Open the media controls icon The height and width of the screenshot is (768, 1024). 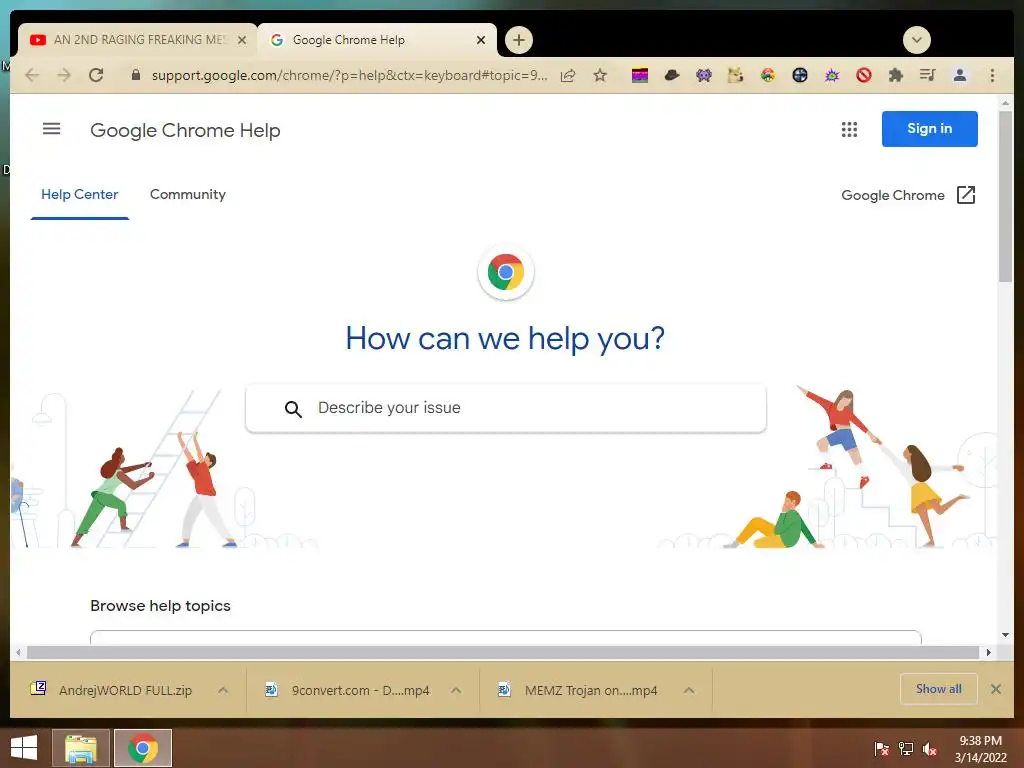pyautogui.click(x=928, y=75)
